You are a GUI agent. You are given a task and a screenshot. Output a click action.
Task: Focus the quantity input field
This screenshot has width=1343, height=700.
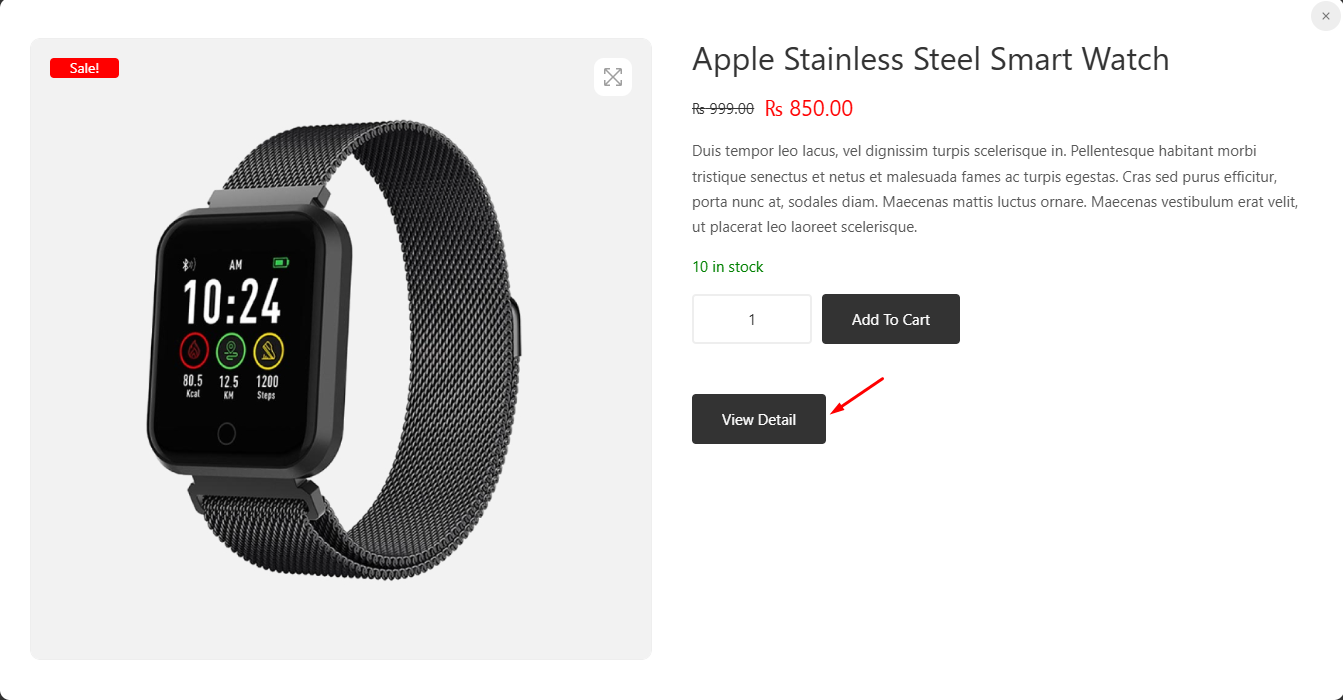tap(751, 319)
